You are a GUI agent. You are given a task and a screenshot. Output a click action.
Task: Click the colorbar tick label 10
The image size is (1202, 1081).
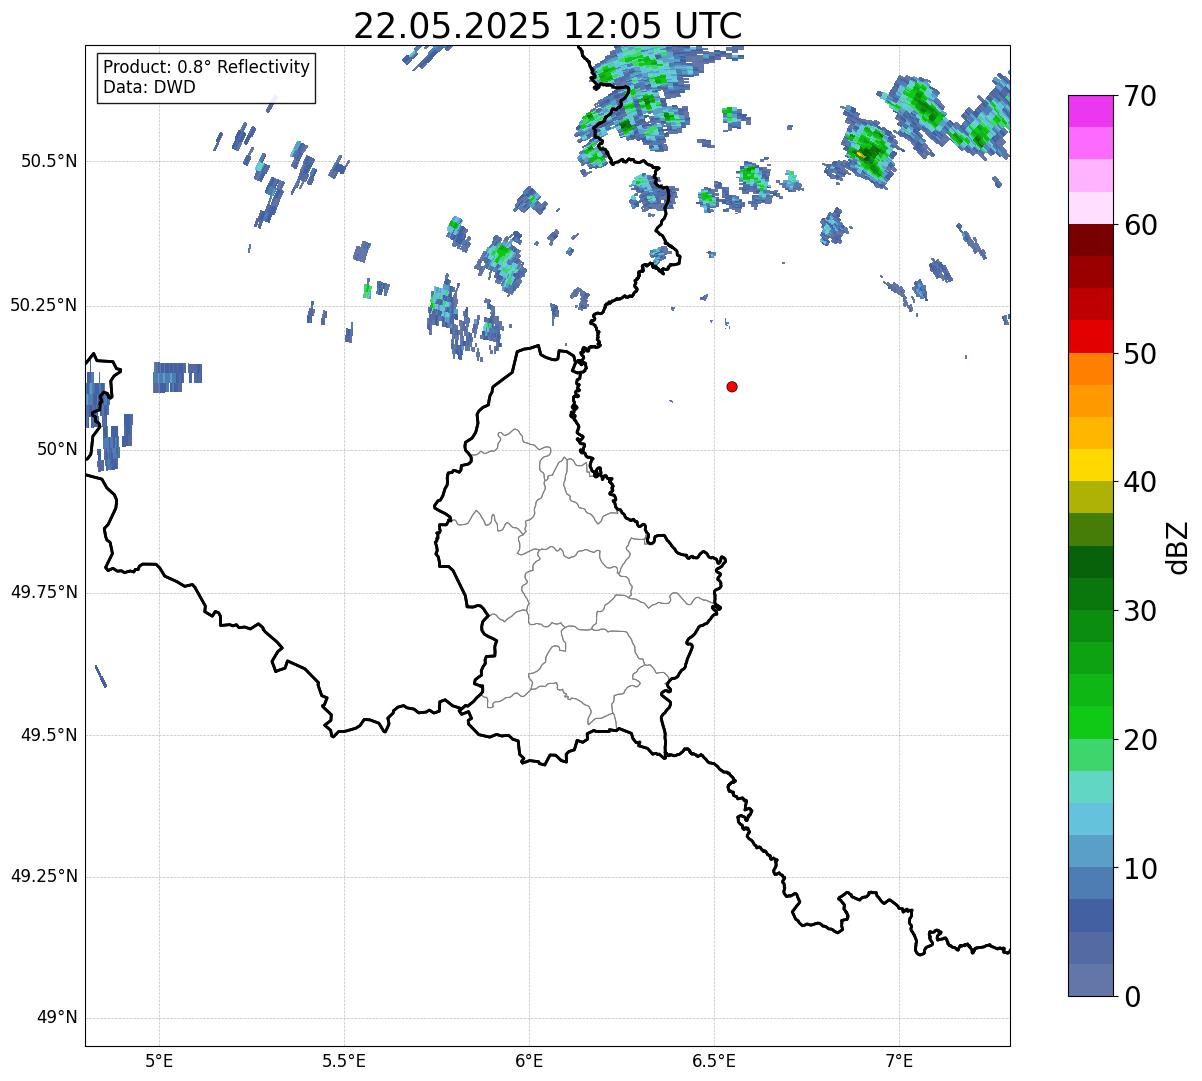[1140, 869]
